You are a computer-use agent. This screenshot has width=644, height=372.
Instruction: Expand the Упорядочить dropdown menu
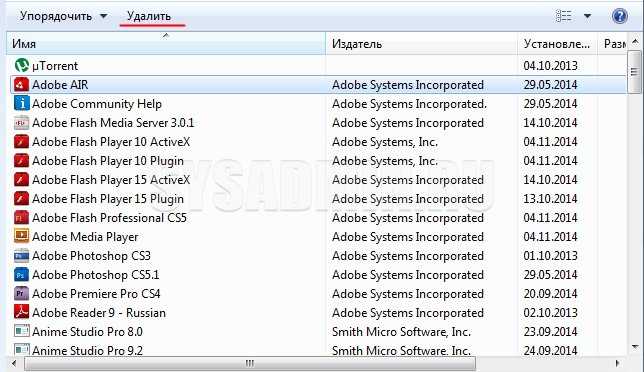tap(64, 16)
